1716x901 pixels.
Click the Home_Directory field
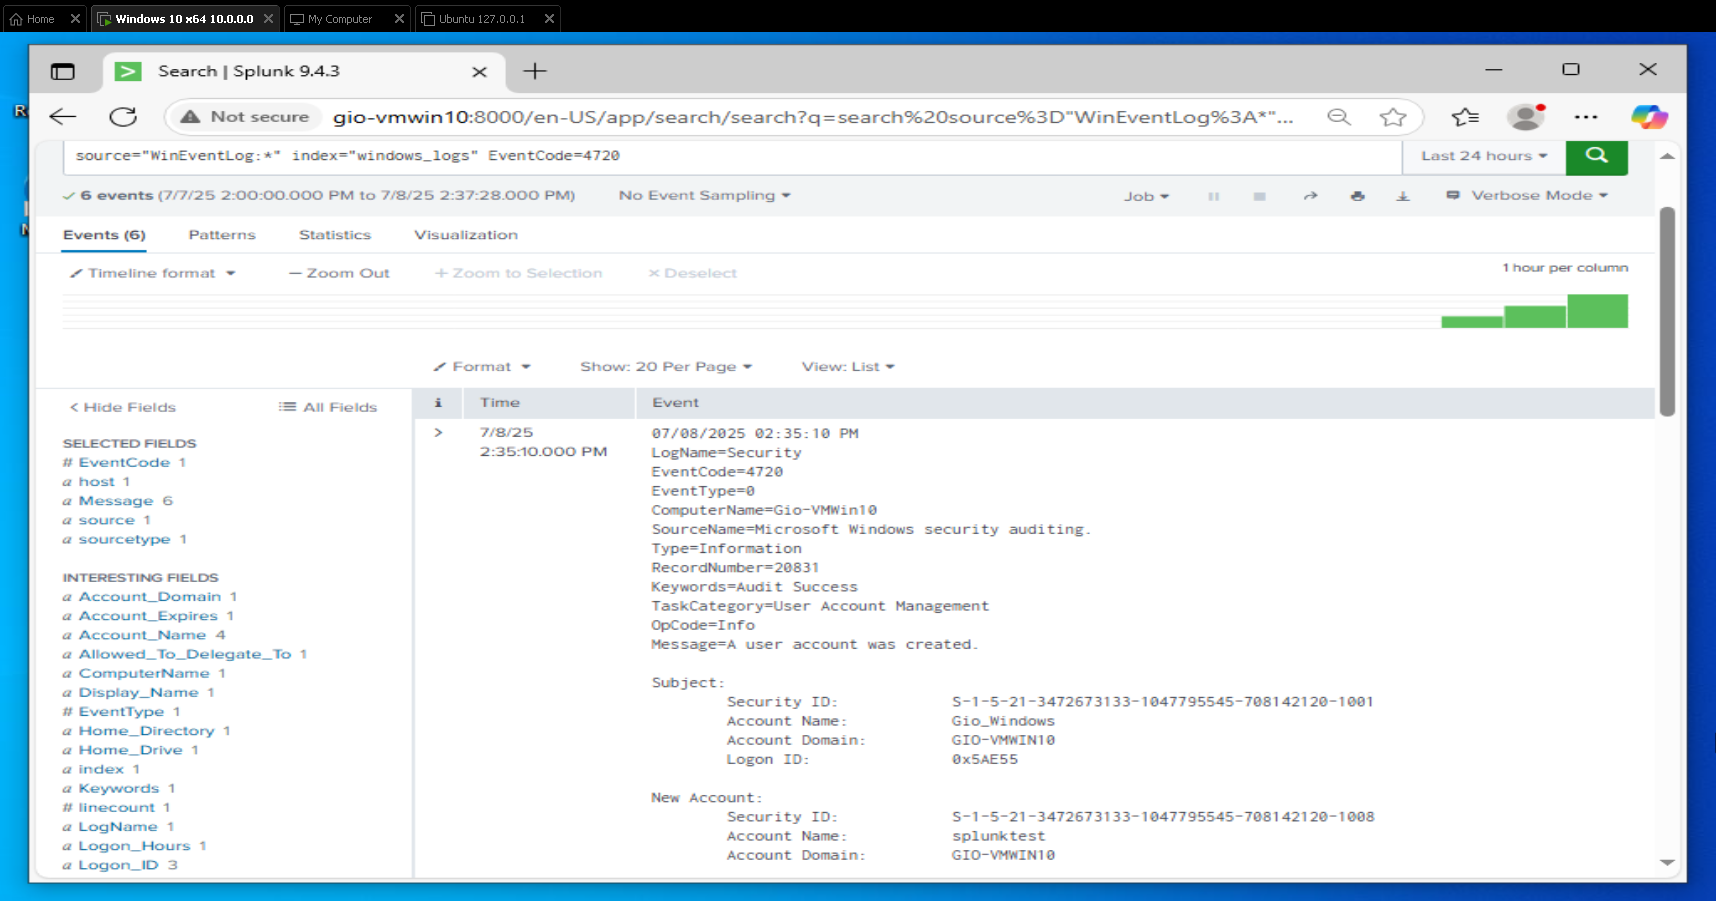pyautogui.click(x=146, y=731)
